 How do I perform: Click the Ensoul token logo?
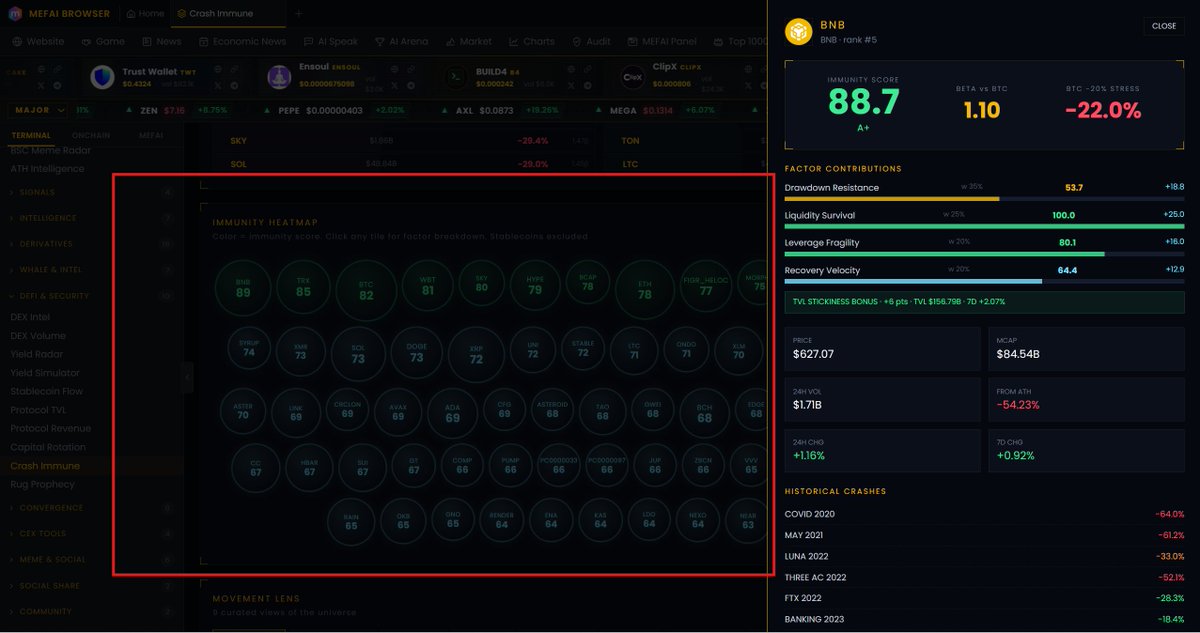280,77
